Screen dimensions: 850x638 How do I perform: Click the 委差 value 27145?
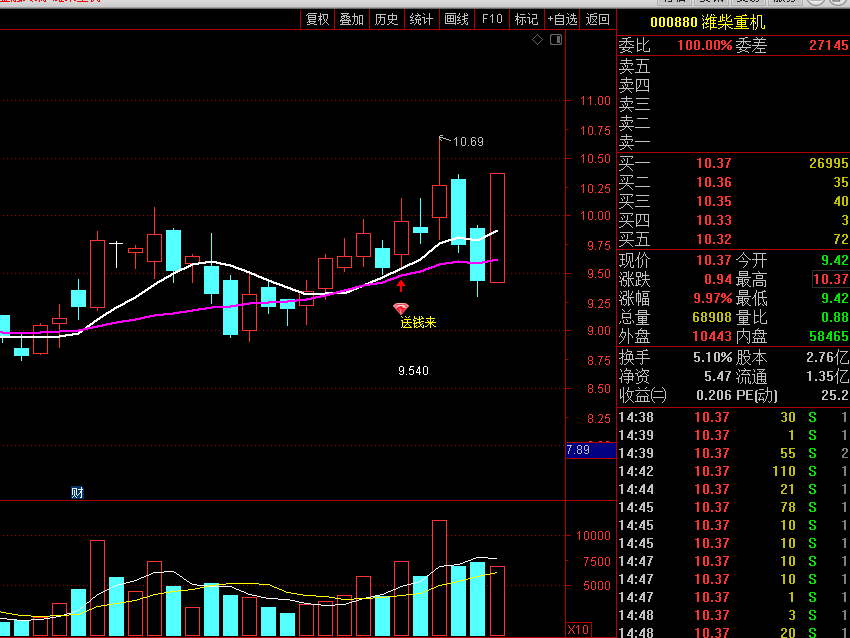(829, 46)
